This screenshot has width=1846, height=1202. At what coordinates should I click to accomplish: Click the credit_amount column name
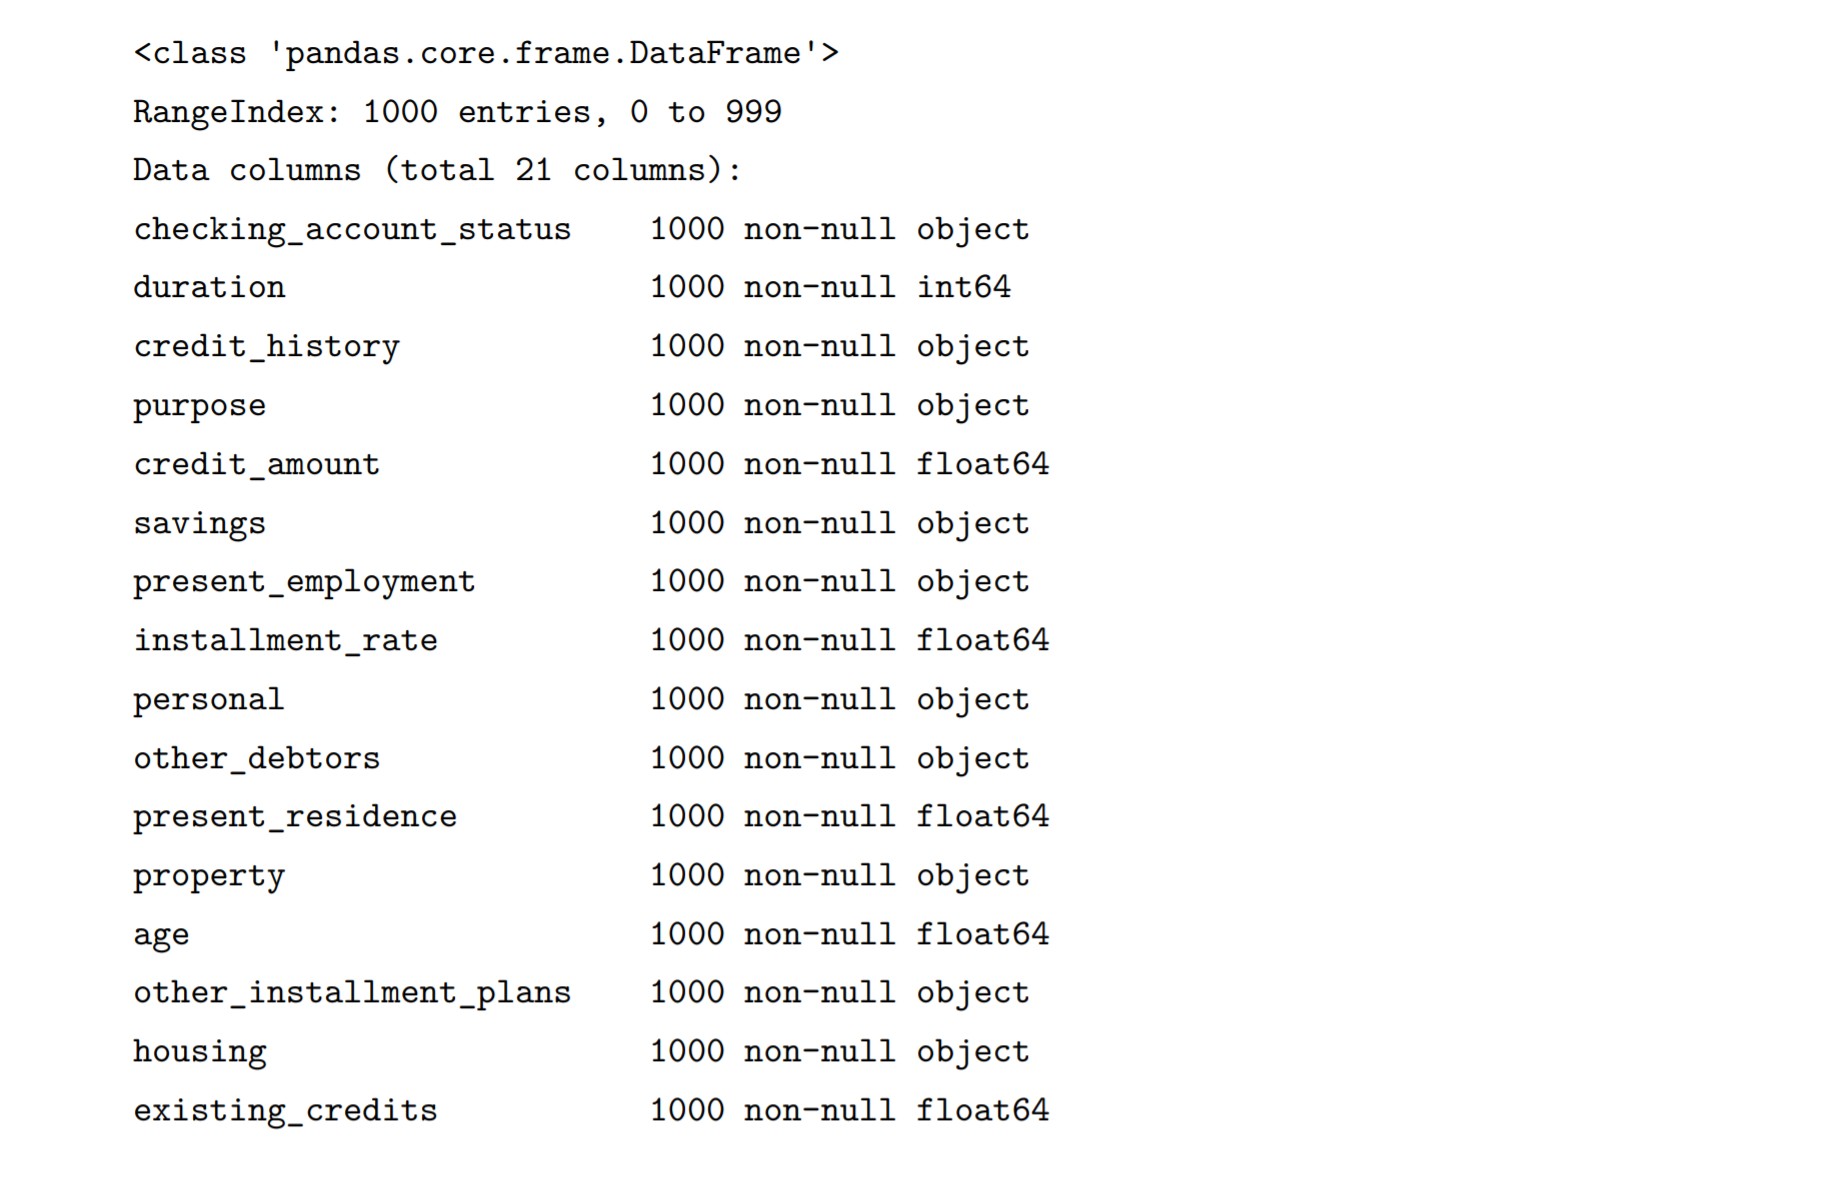(x=256, y=464)
